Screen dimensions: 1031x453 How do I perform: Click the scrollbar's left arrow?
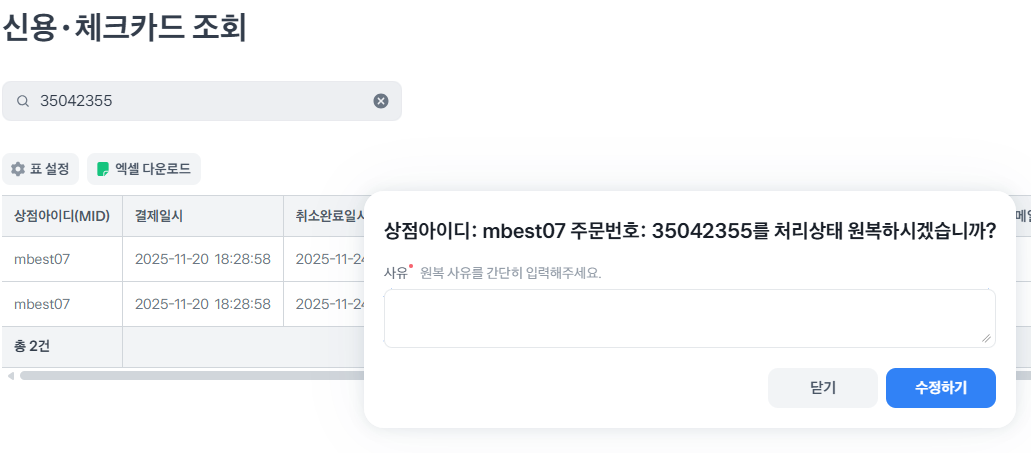[x=11, y=376]
